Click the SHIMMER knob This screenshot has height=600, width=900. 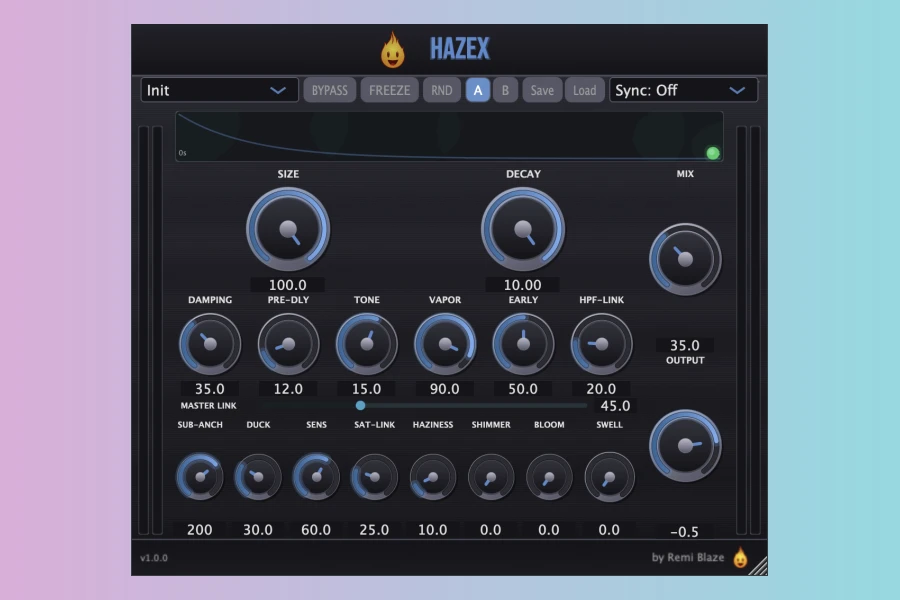point(491,477)
